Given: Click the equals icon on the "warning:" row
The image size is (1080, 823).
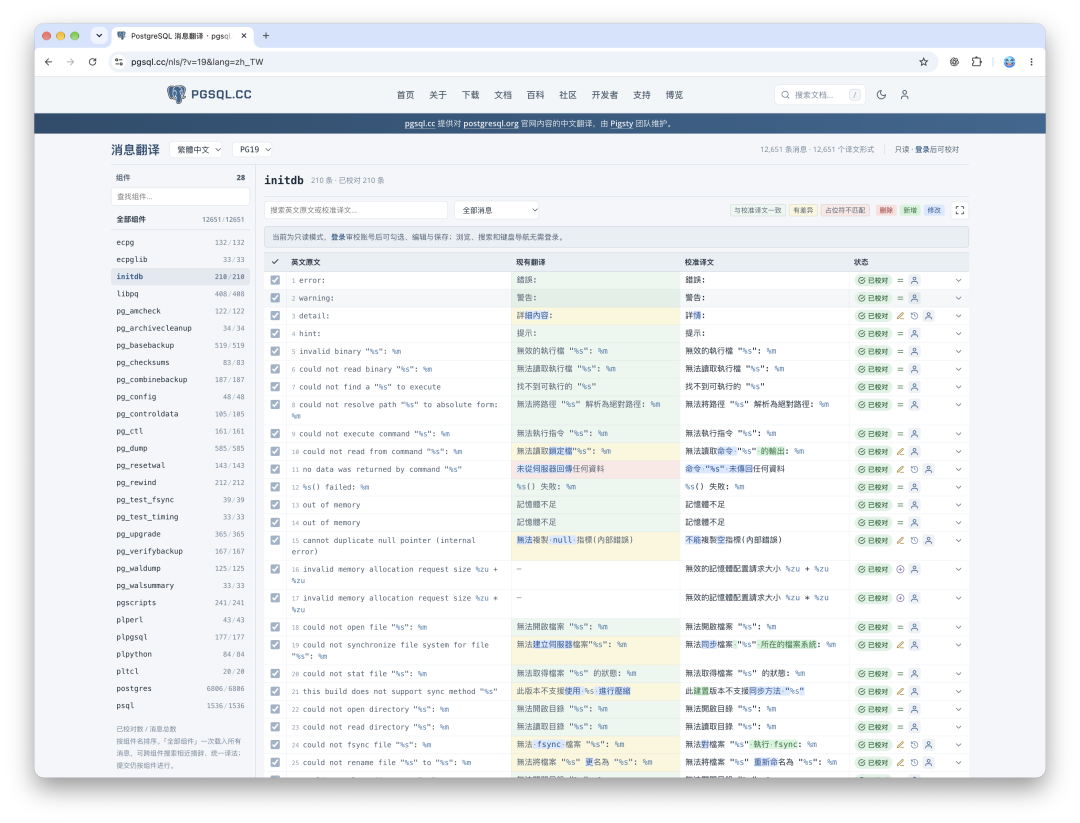Looking at the screenshot, I should tap(900, 298).
